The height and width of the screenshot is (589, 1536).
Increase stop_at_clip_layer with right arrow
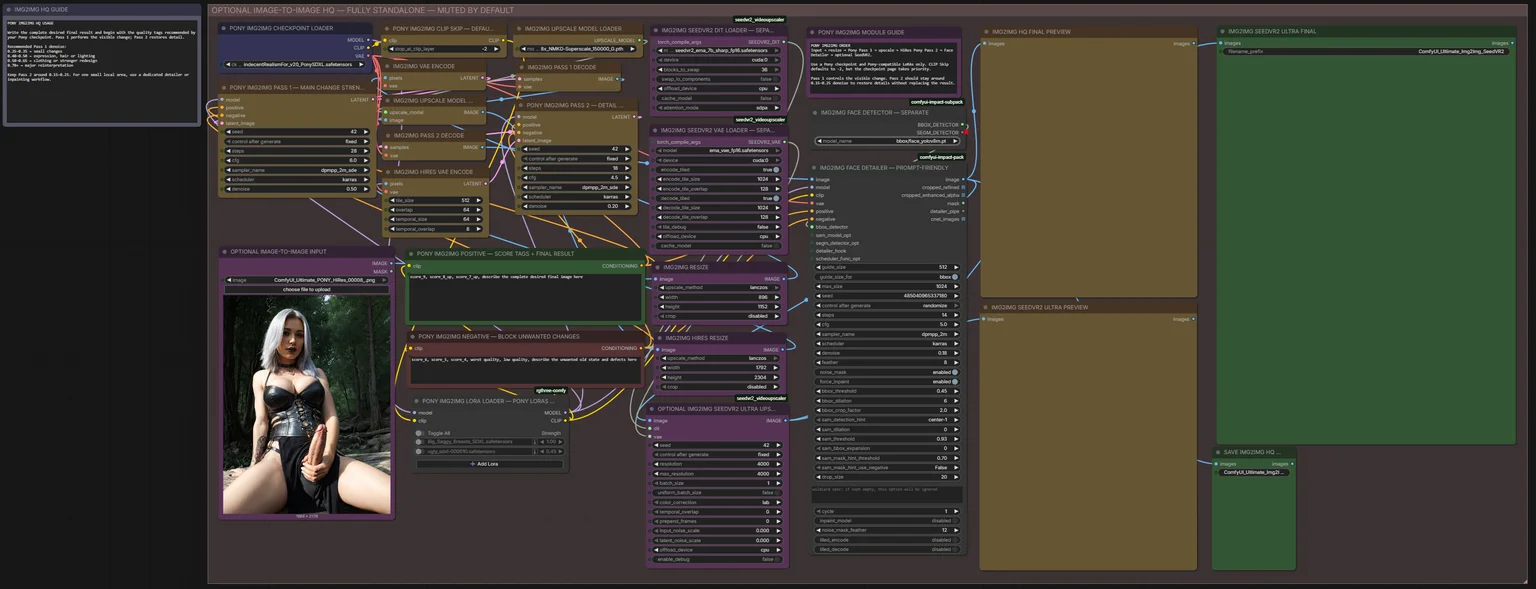click(x=498, y=48)
